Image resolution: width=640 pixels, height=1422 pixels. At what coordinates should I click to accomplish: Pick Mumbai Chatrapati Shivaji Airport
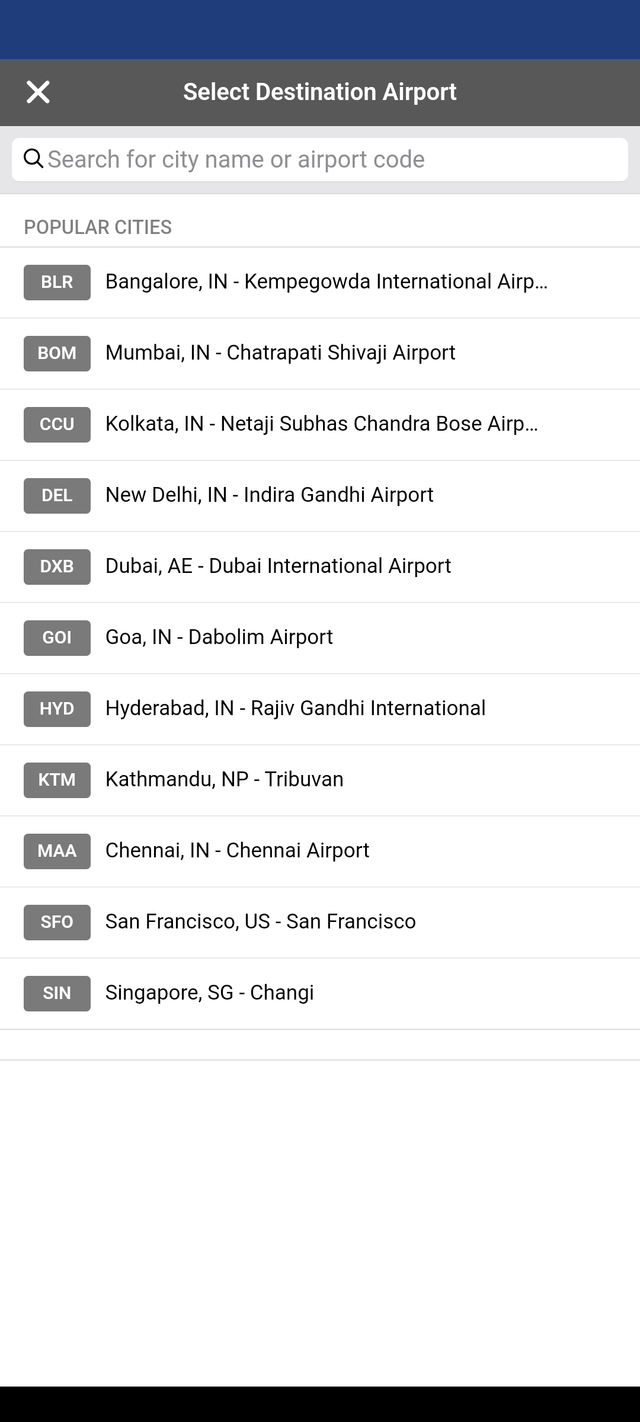tap(320, 353)
